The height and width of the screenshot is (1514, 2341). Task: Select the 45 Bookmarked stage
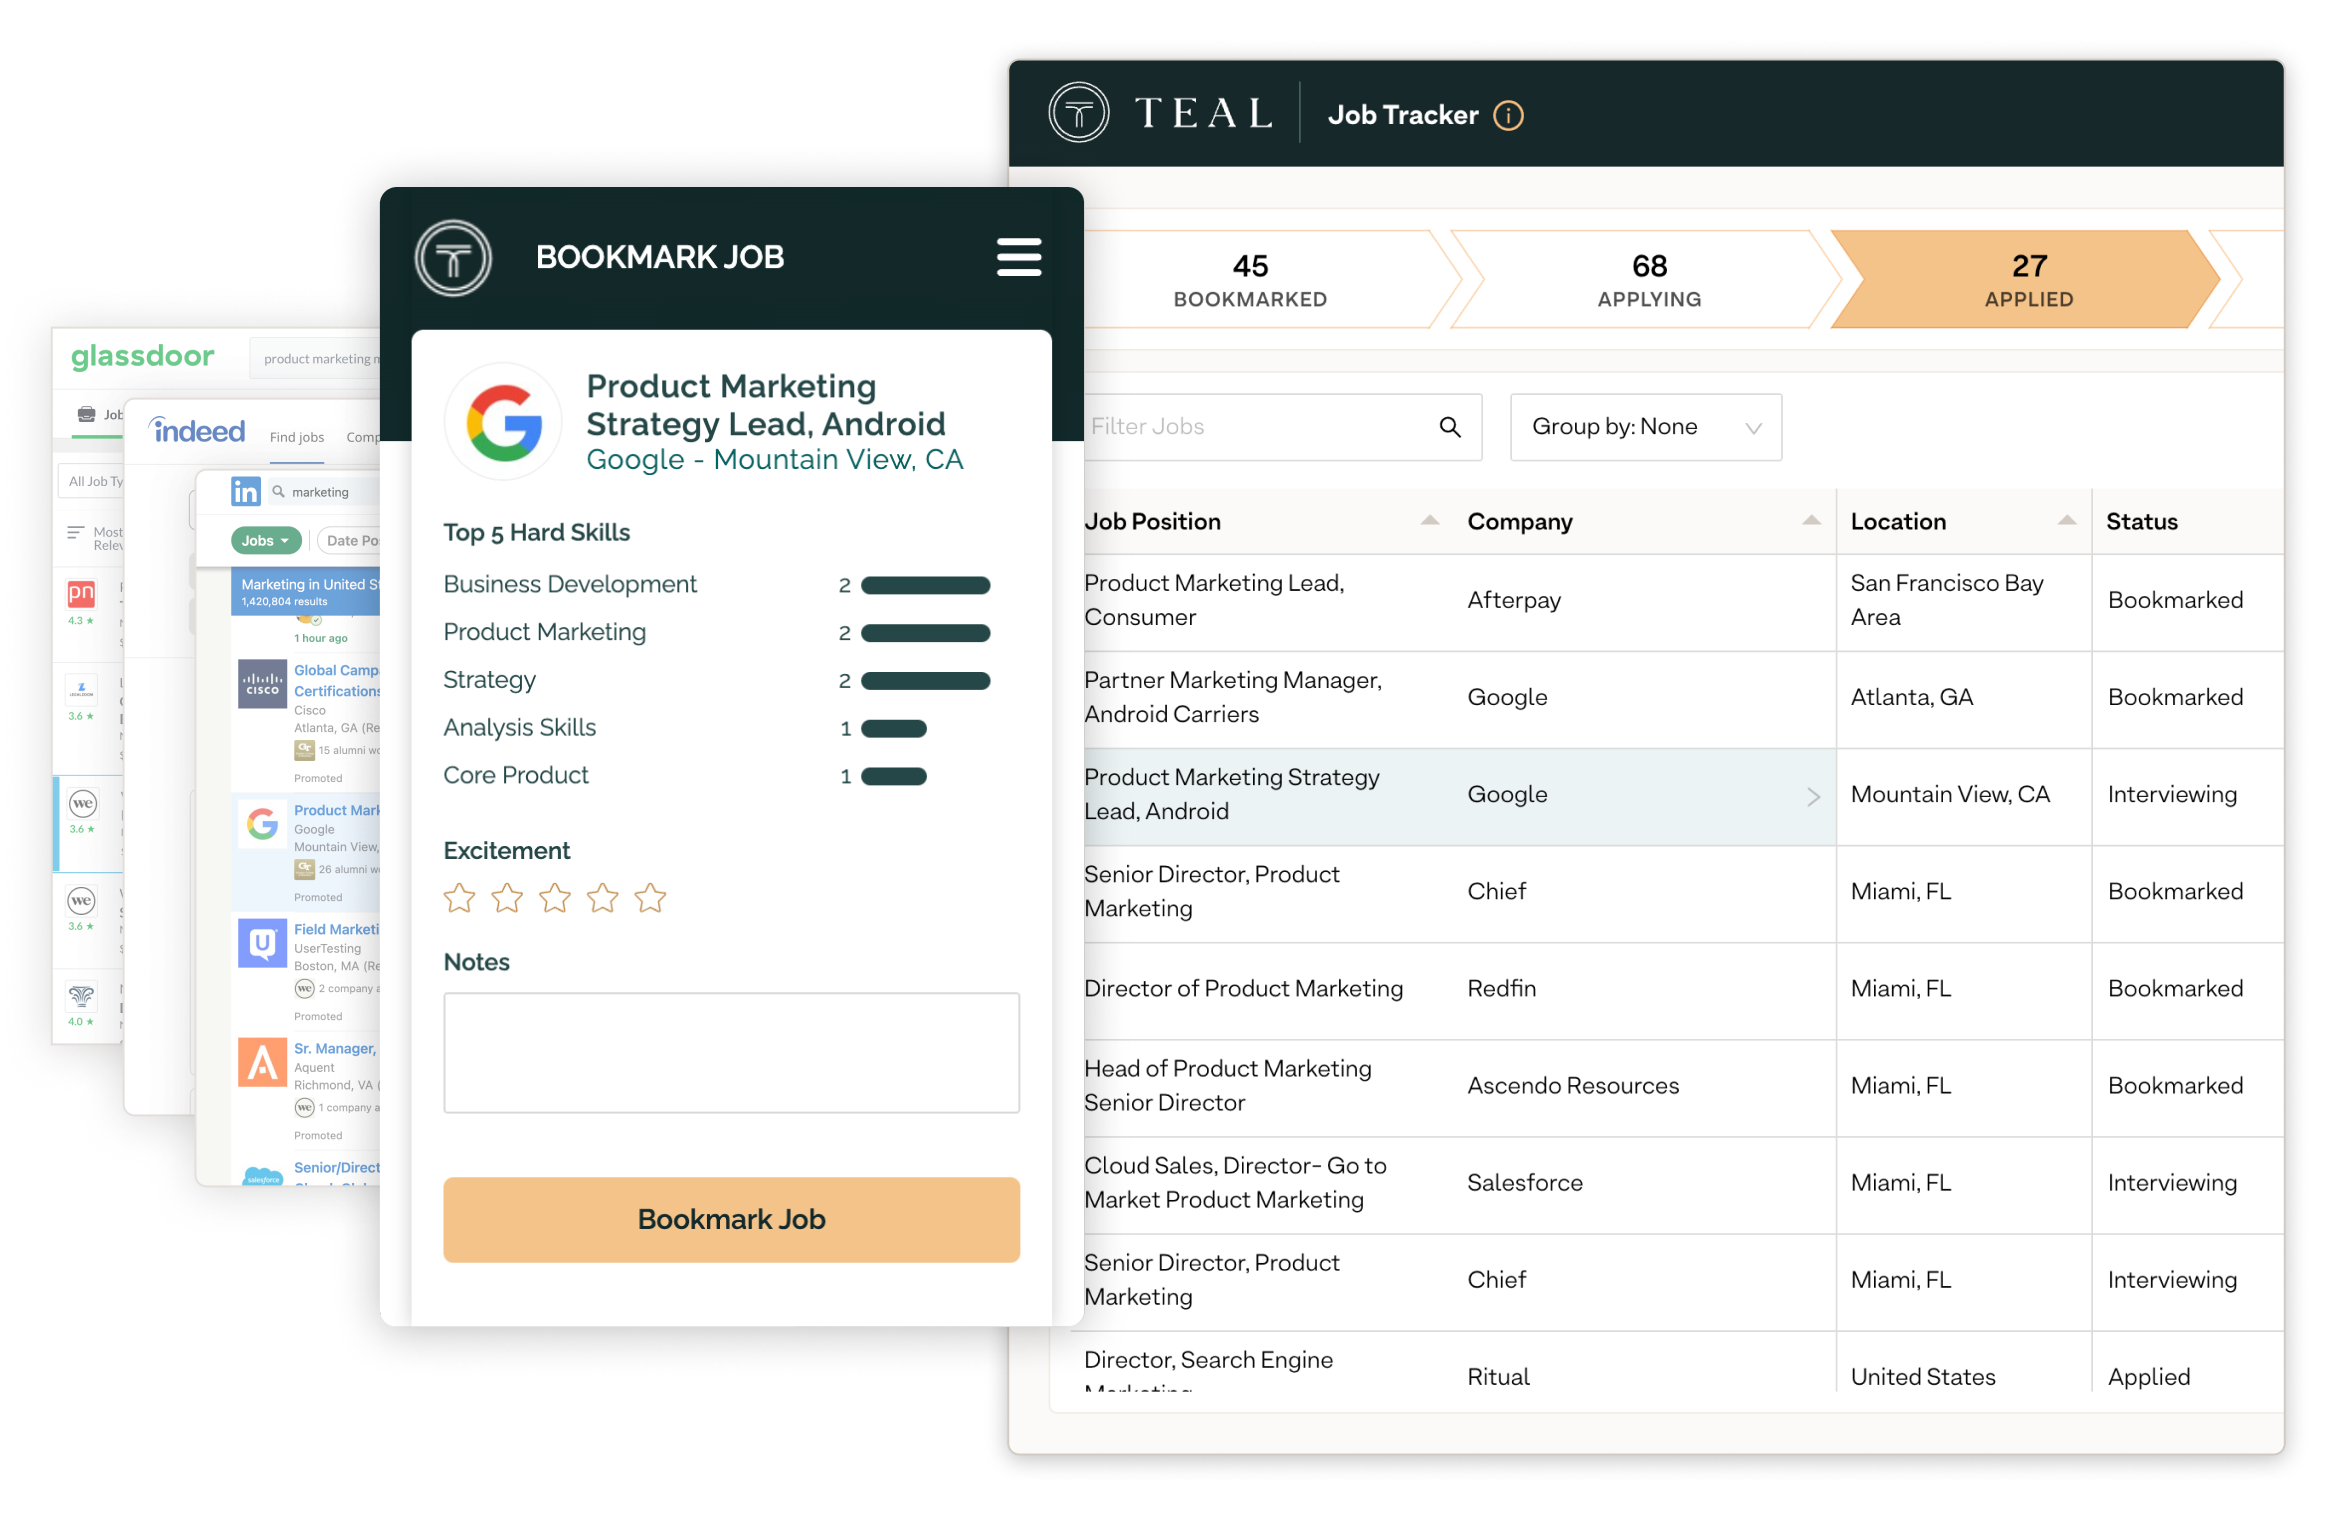(x=1250, y=280)
